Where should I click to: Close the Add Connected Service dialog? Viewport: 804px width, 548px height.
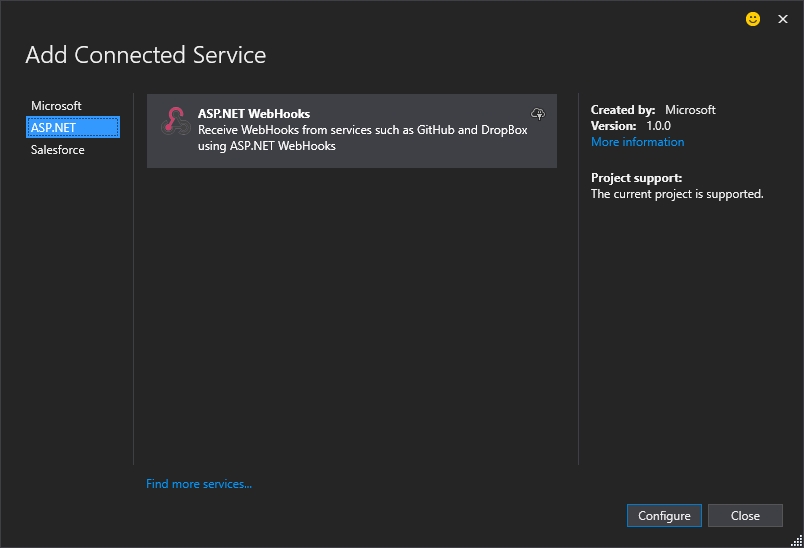[x=782, y=19]
